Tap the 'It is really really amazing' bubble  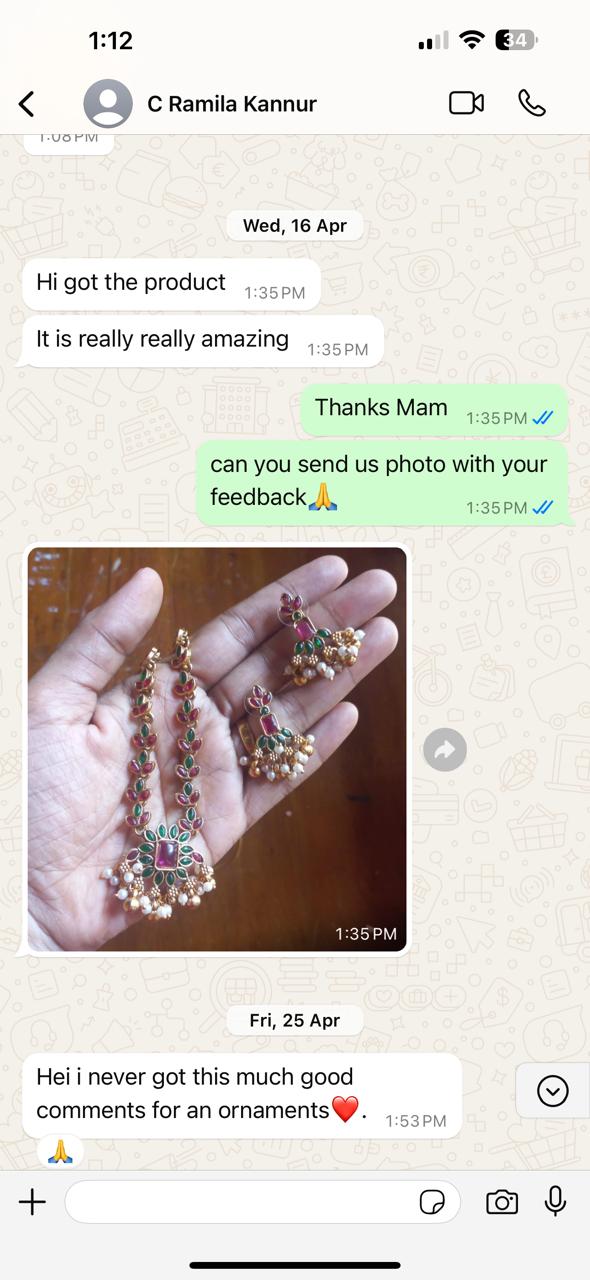[x=203, y=342]
